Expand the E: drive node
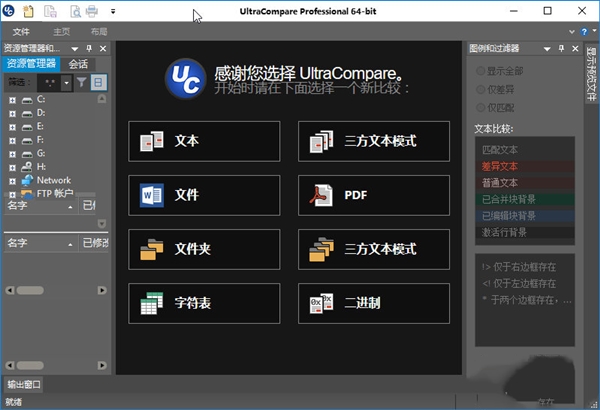Viewport: 600px width, 410px height. point(12,127)
